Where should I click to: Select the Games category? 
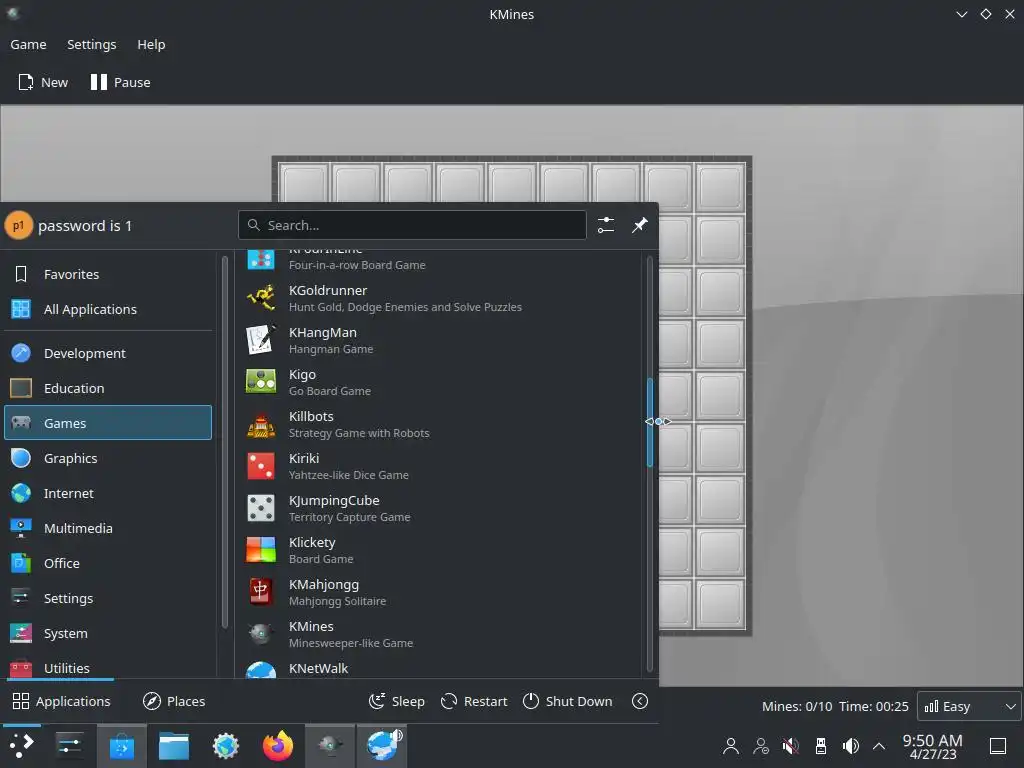108,423
